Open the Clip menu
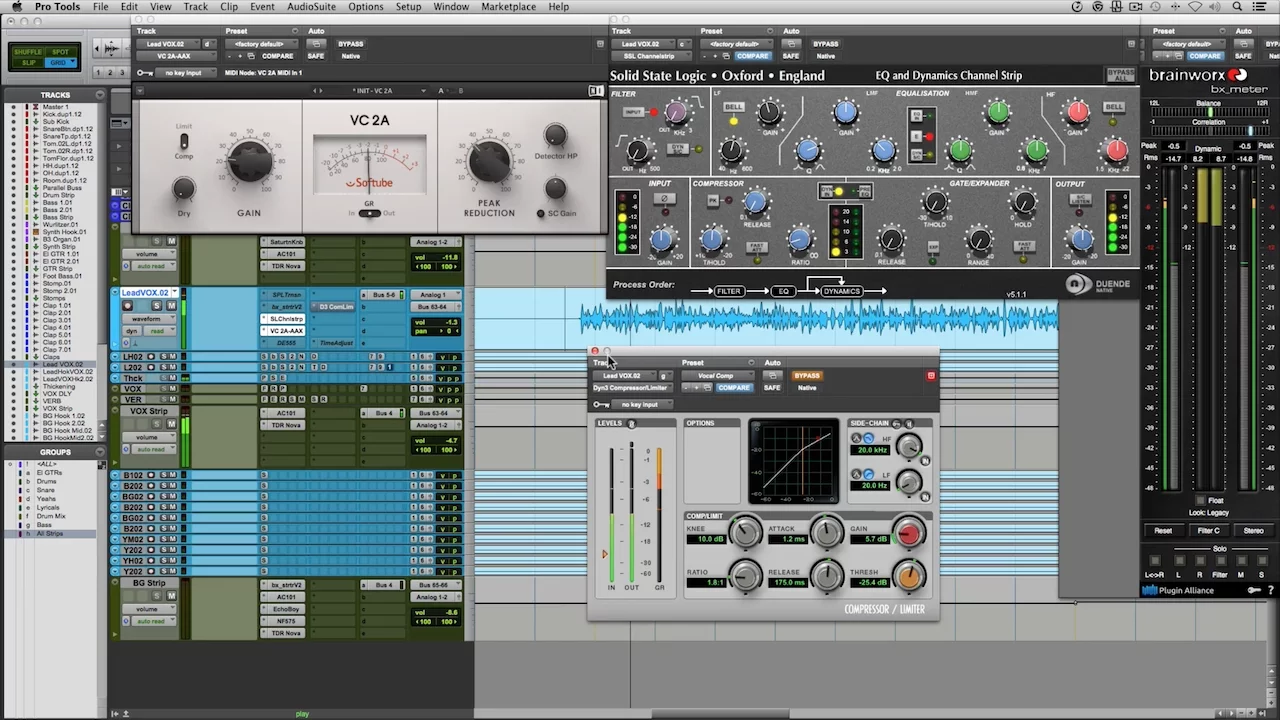Viewport: 1280px width, 720px height. [229, 7]
